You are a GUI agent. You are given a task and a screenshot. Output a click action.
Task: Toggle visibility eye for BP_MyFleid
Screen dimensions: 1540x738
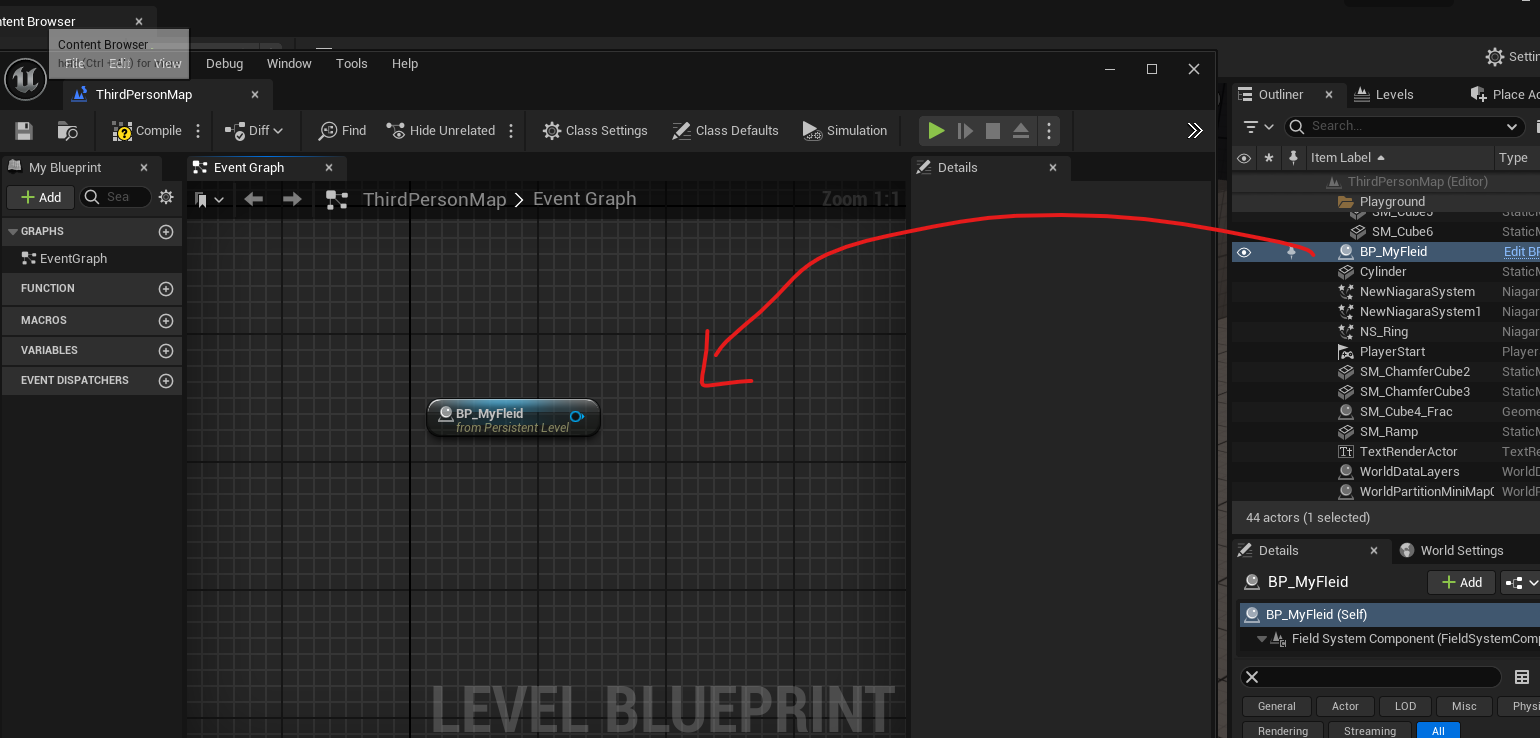point(1244,253)
